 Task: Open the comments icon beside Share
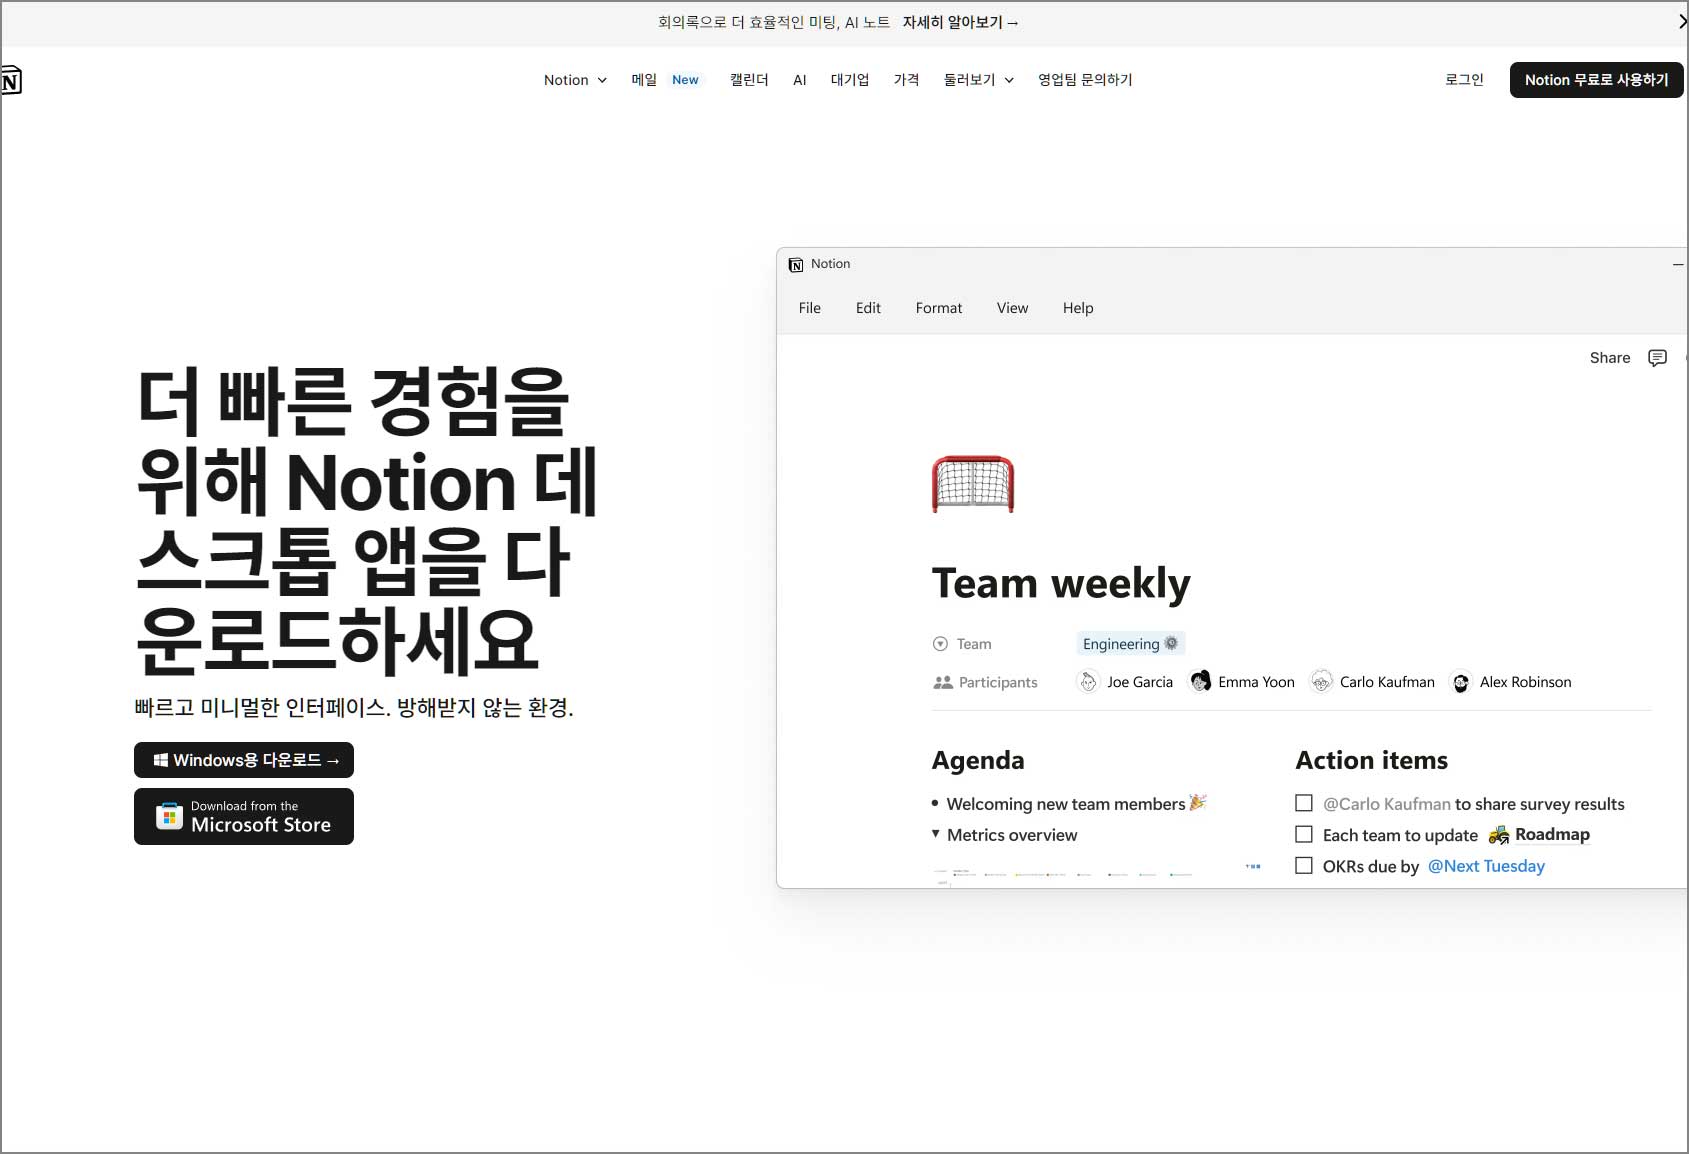(1657, 358)
